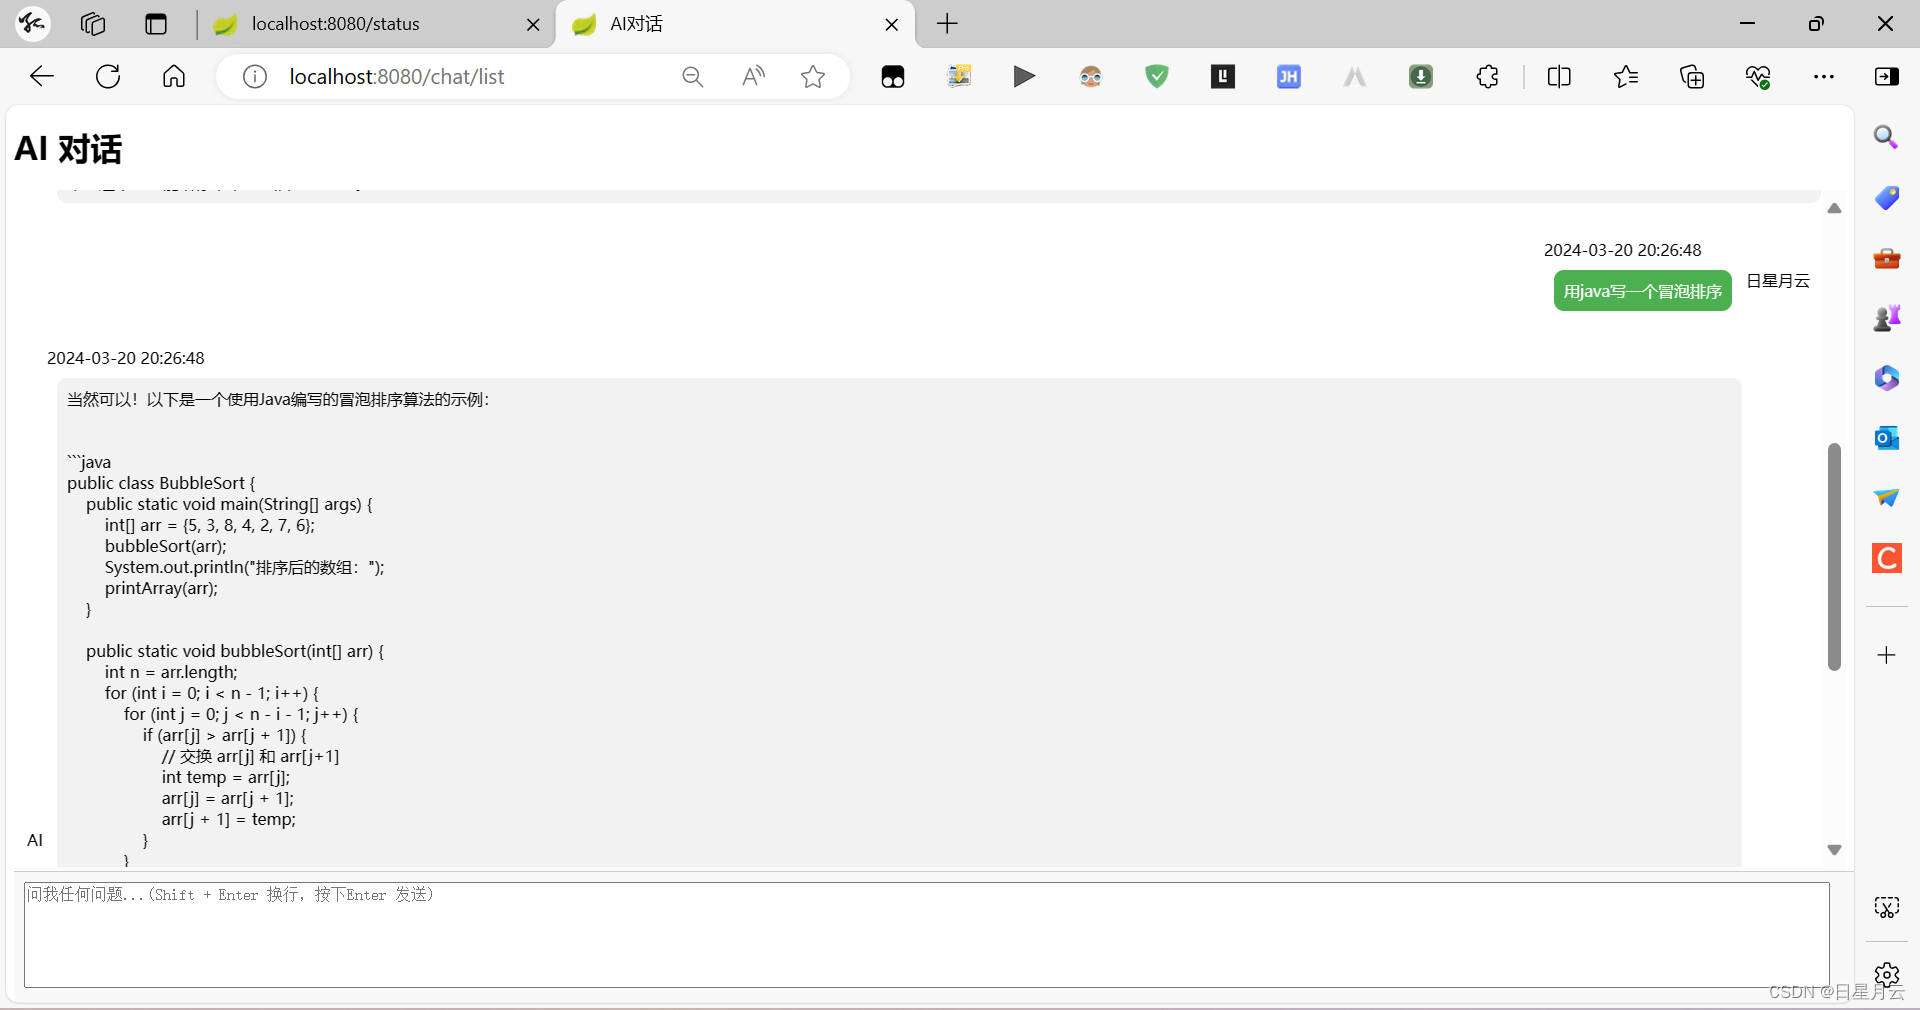The image size is (1920, 1010).
Task: Open sidebar Outlook icon
Action: point(1886,438)
